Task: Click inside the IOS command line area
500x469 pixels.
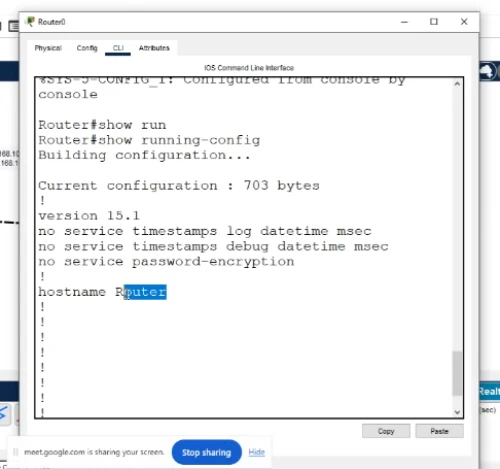Action: 245,247
